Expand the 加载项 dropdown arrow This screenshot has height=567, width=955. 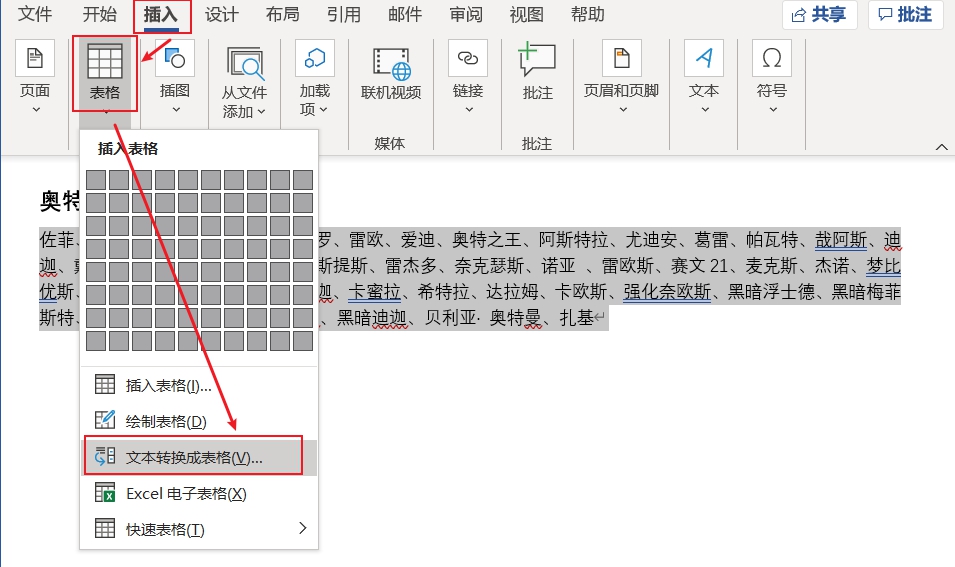tap(323, 110)
